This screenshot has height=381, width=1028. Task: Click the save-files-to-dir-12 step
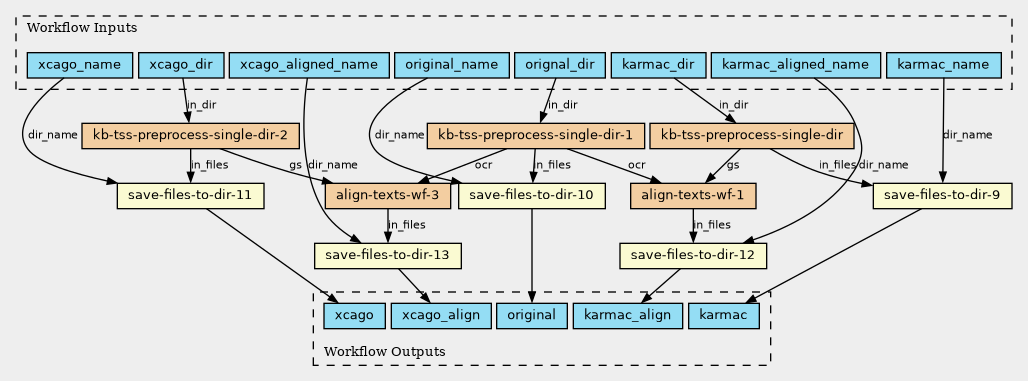pyautogui.click(x=693, y=256)
